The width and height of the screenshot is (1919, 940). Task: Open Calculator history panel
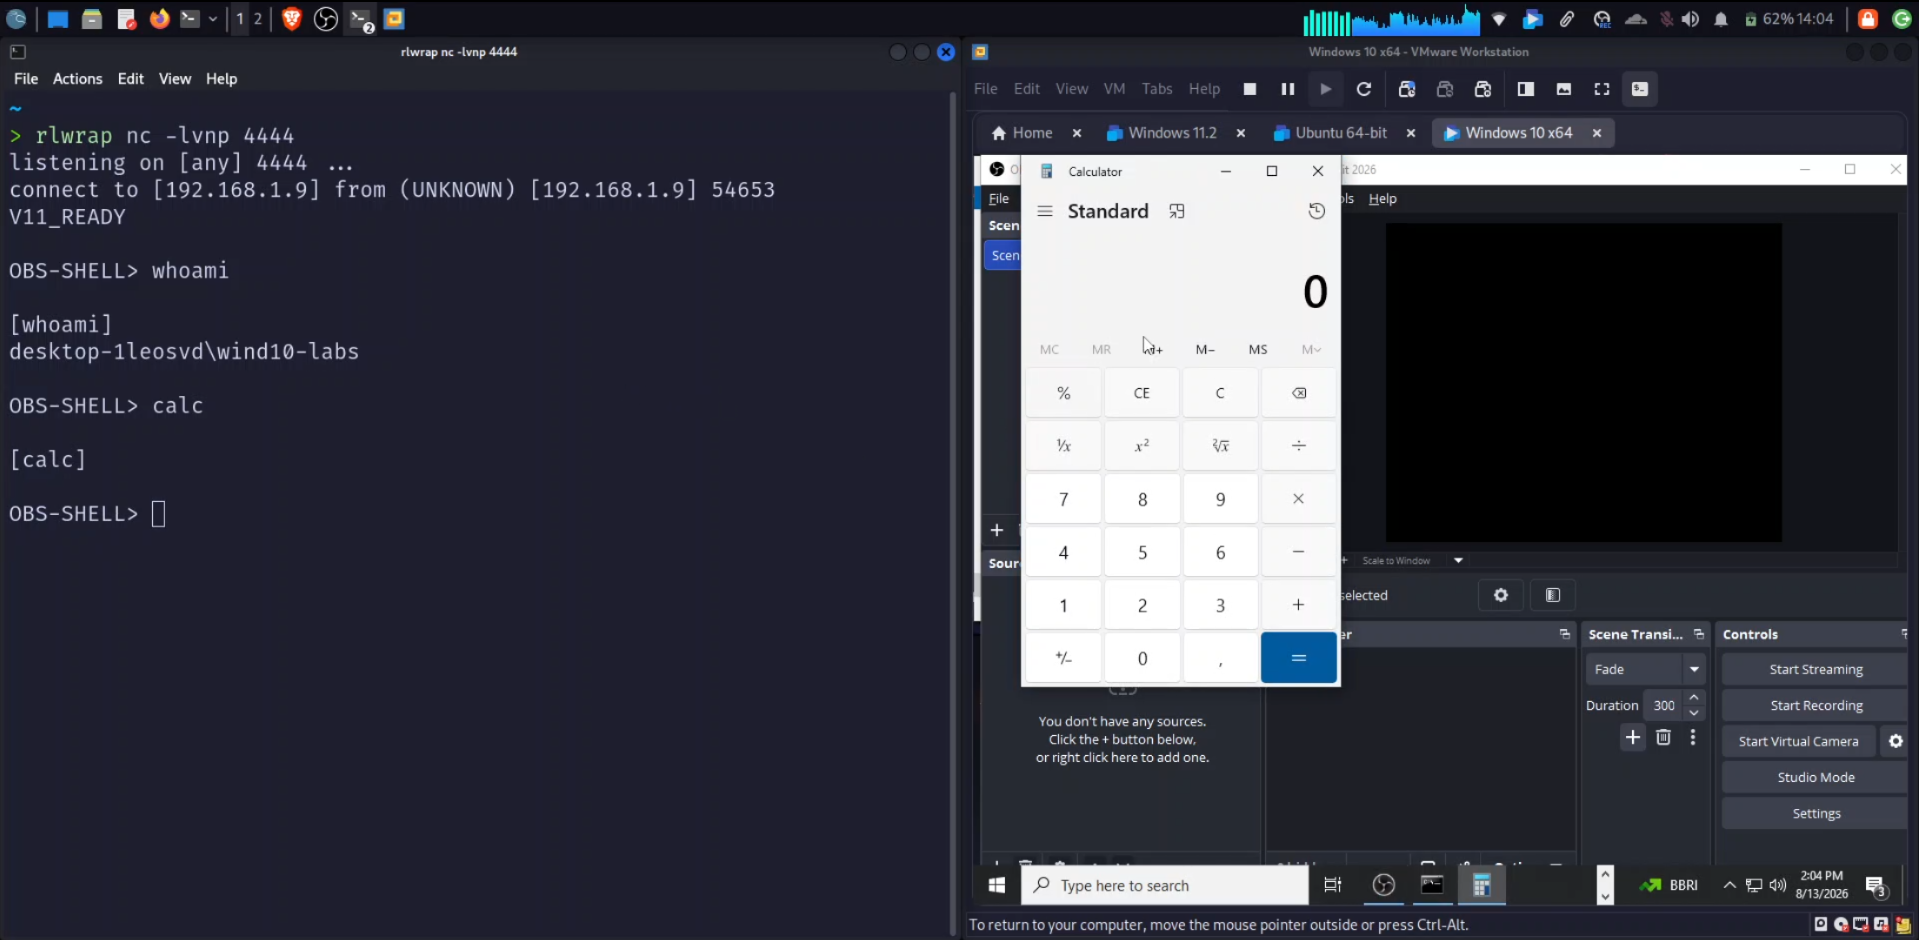tap(1316, 211)
